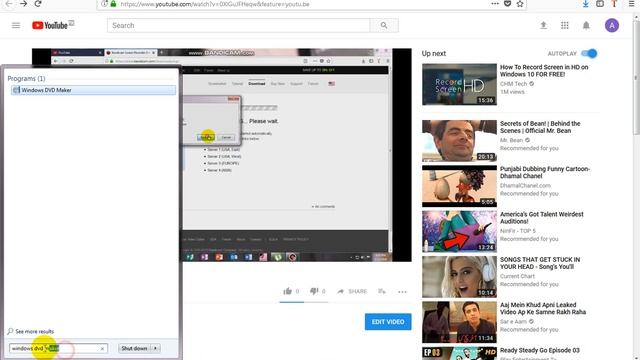
Task: Click the upload video icon
Action: [x=543, y=25]
